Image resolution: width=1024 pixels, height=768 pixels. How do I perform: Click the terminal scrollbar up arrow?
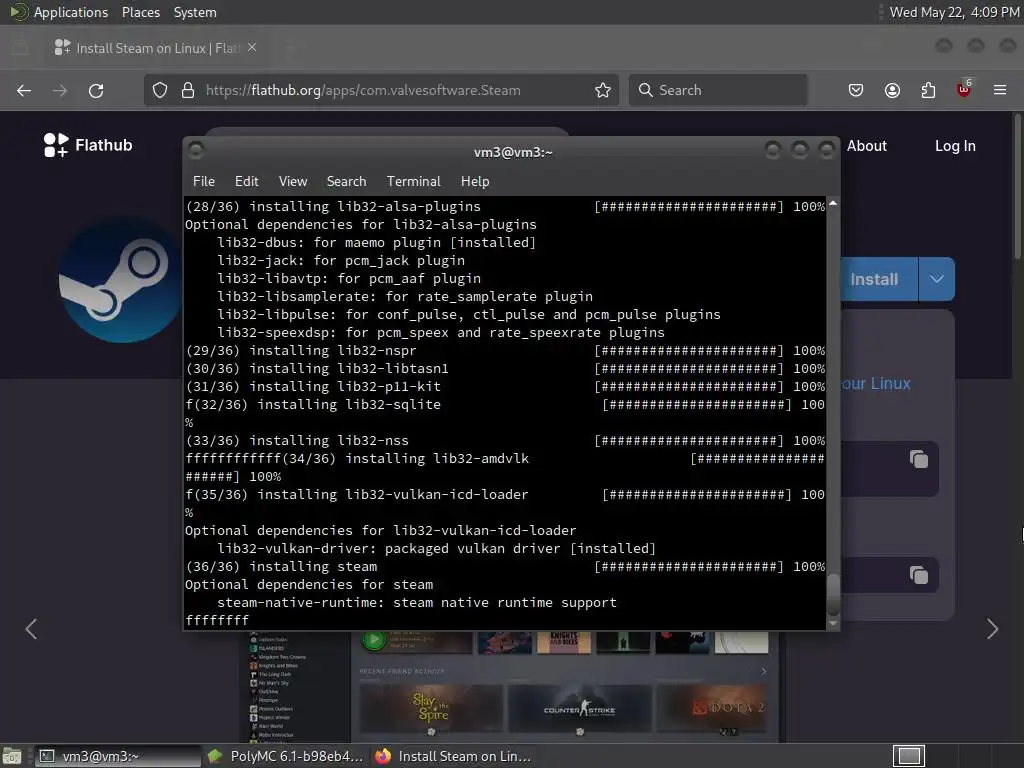coord(833,204)
